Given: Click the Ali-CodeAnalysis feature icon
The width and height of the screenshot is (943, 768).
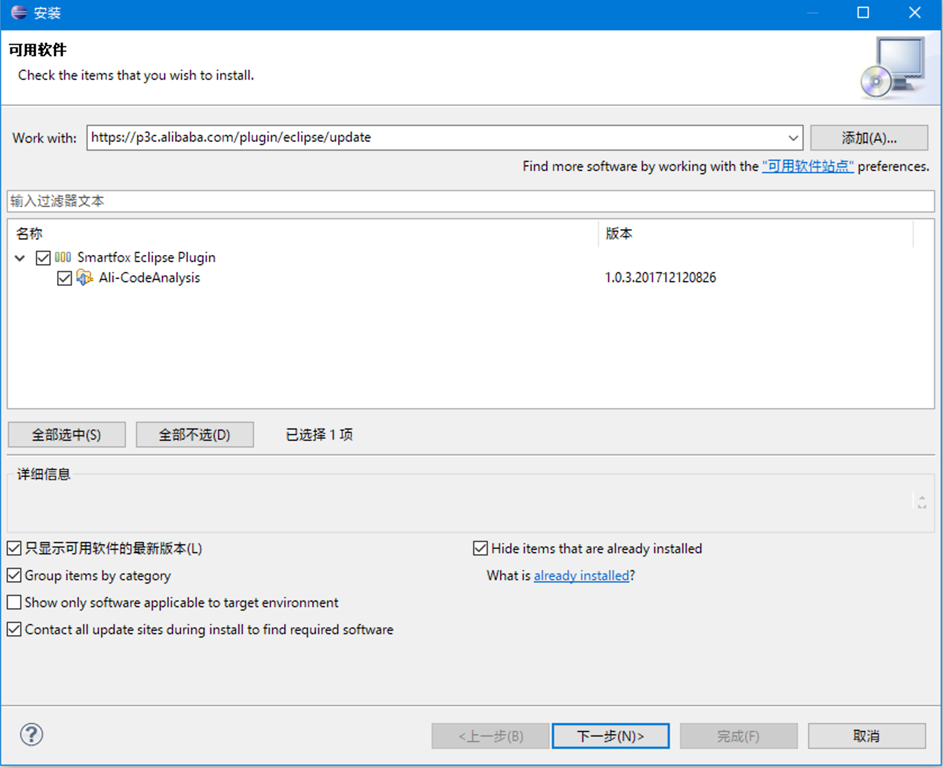Looking at the screenshot, I should (85, 278).
